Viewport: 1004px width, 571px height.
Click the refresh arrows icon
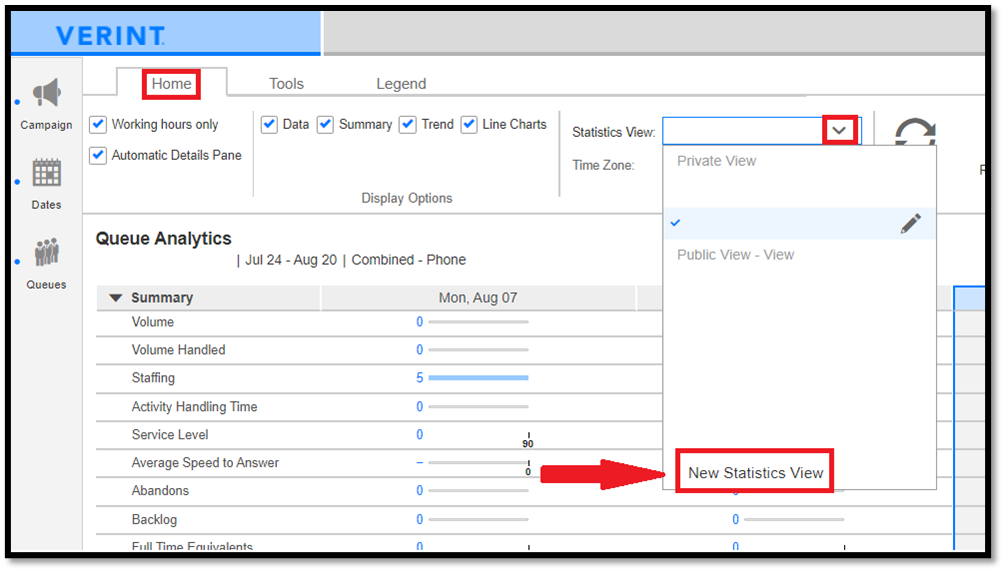coord(915,132)
